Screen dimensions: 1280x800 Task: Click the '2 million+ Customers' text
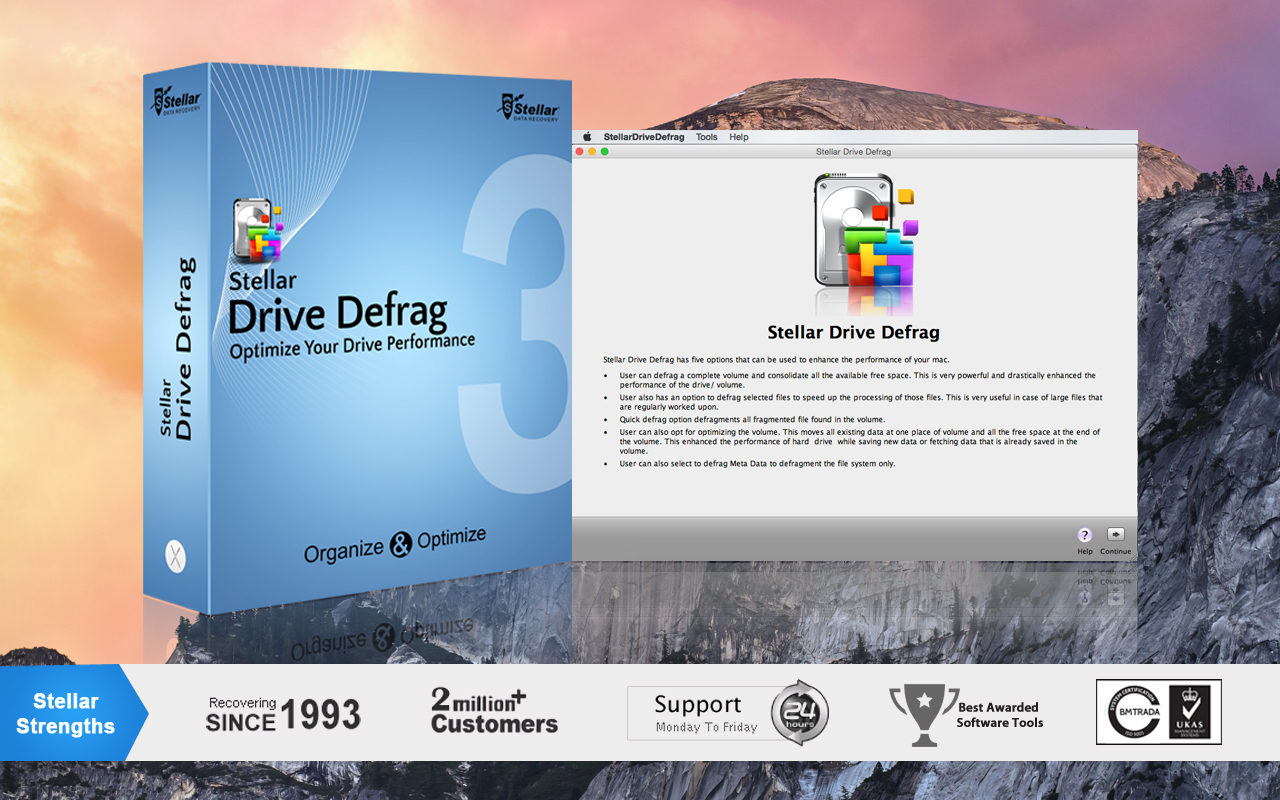494,711
